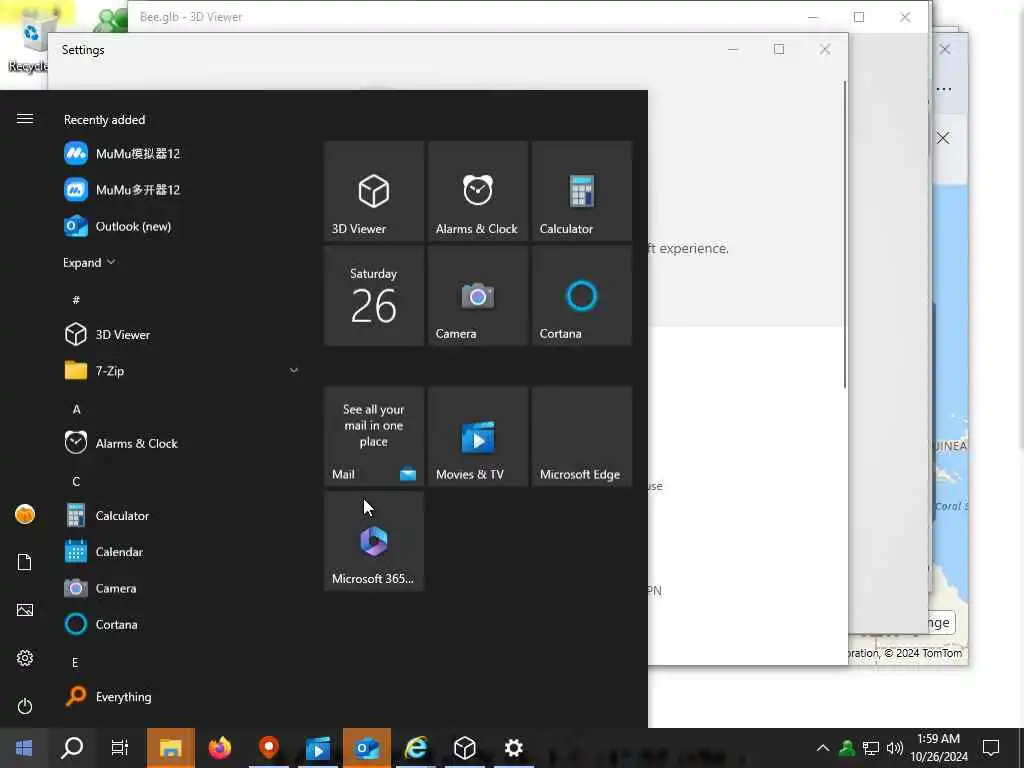The width and height of the screenshot is (1024, 768).
Task: Open Camera in the app list
Action: (182, 588)
